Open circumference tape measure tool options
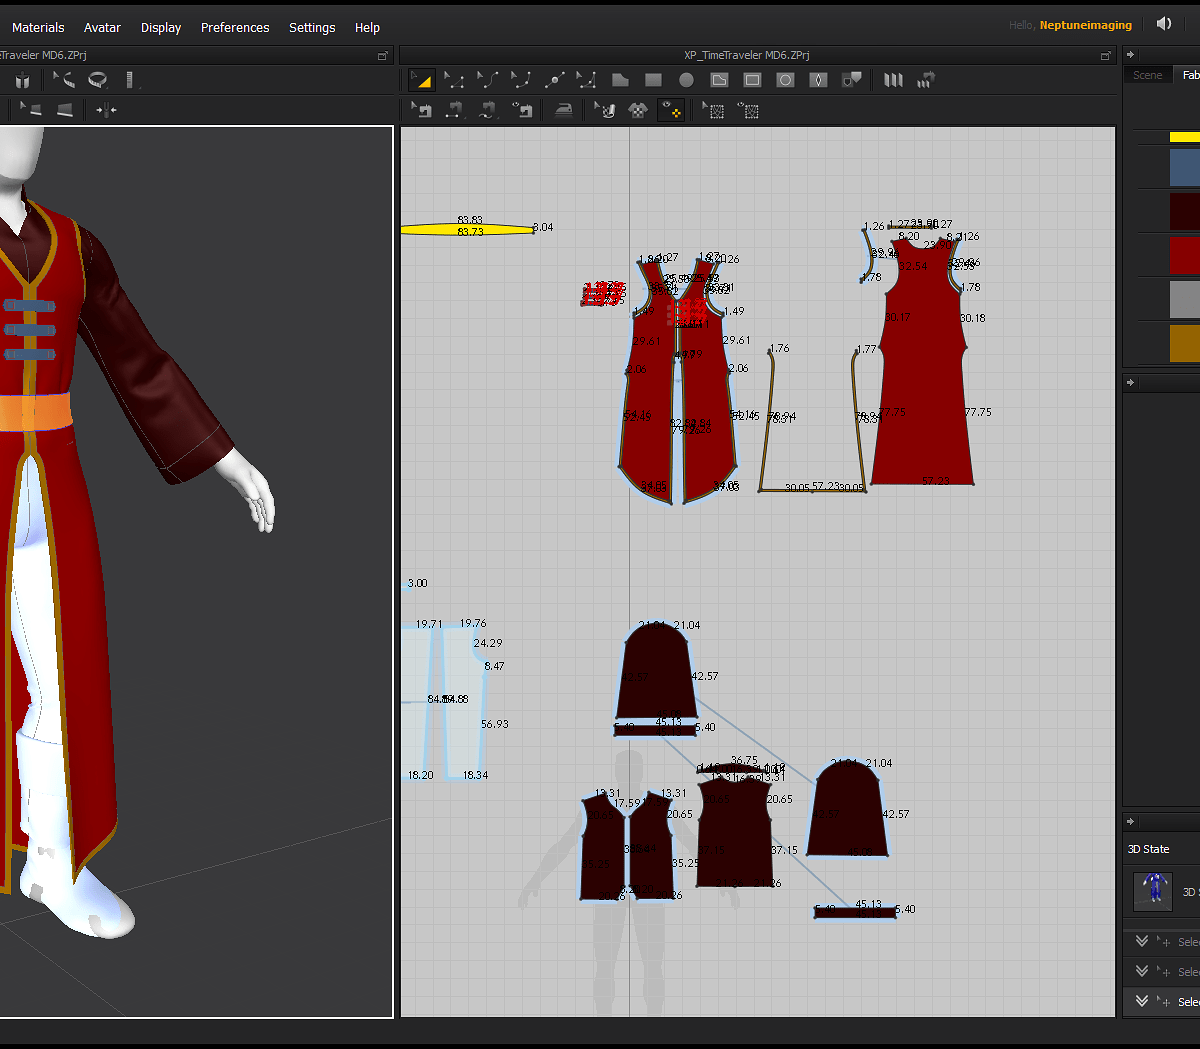 pyautogui.click(x=98, y=80)
